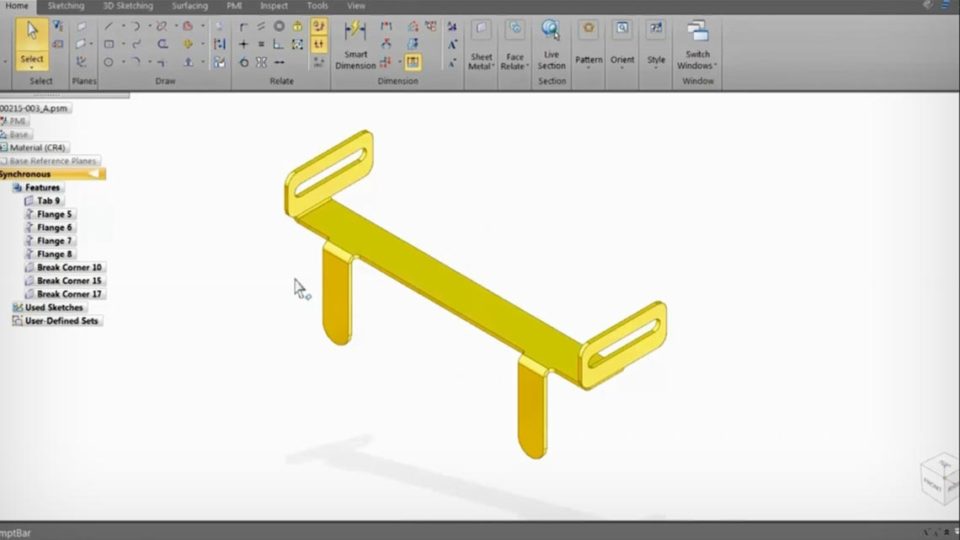Click the Face Relate button
This screenshot has width=960, height=540.
[515, 44]
